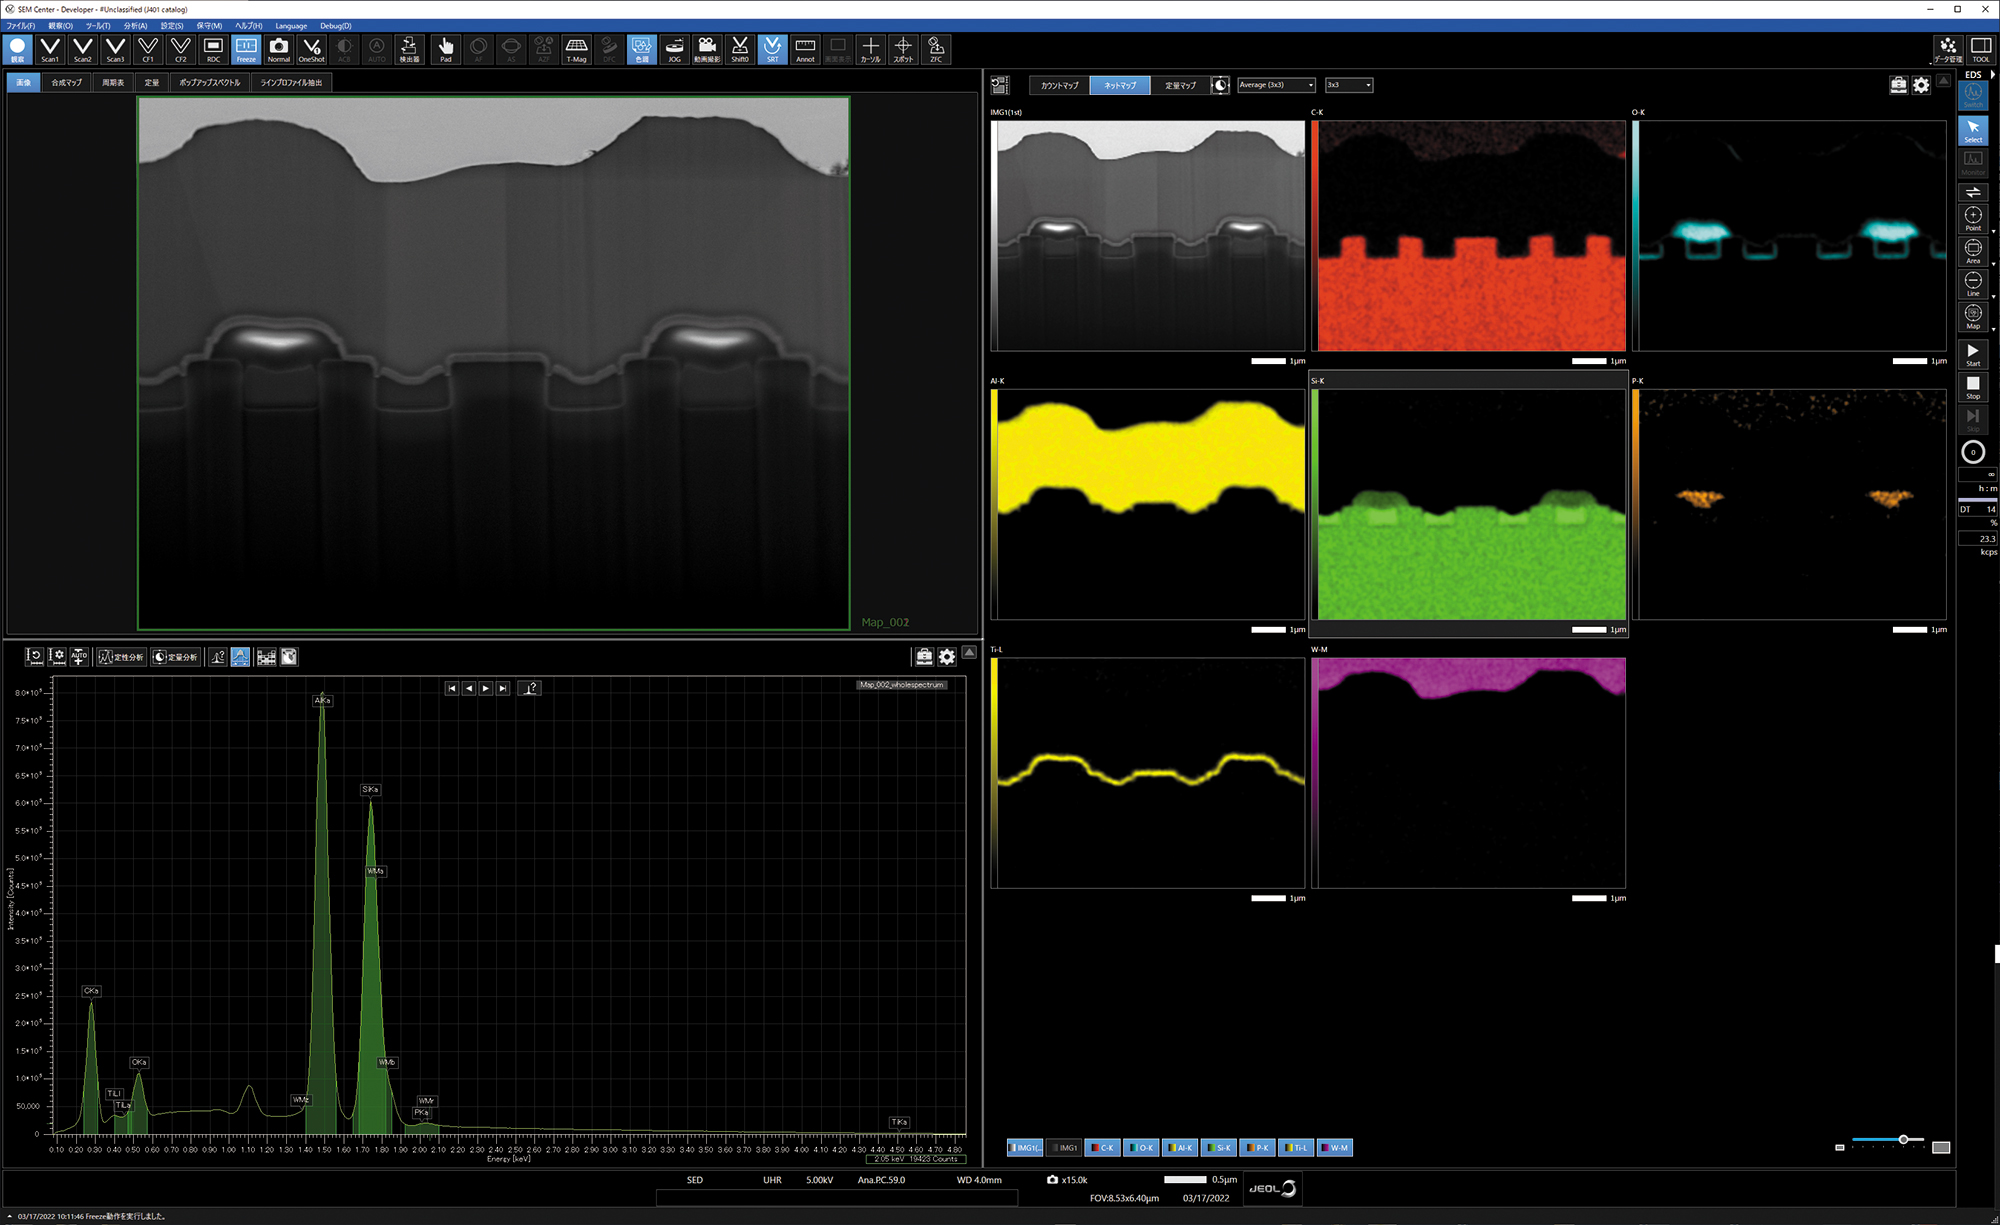Switch to the 周期表 tab

point(113,83)
